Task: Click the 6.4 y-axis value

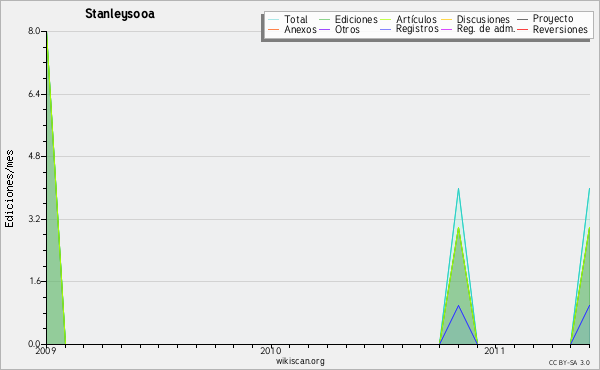Action: 34,94
